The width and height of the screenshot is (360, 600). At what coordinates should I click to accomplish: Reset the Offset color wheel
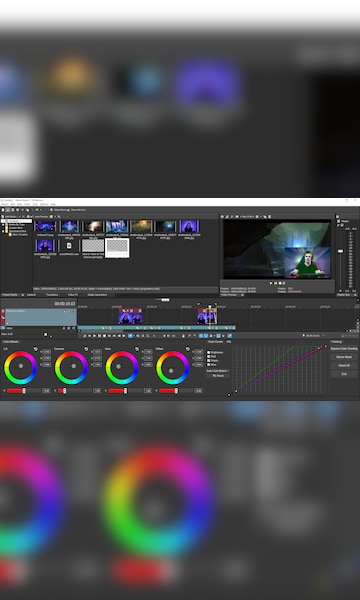pos(187,349)
